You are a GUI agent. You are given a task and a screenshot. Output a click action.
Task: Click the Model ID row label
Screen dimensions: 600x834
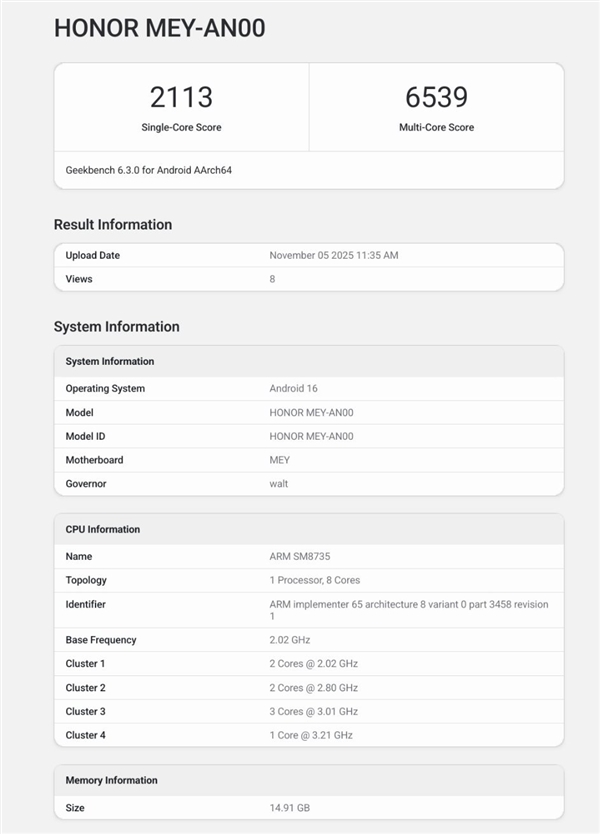86,436
